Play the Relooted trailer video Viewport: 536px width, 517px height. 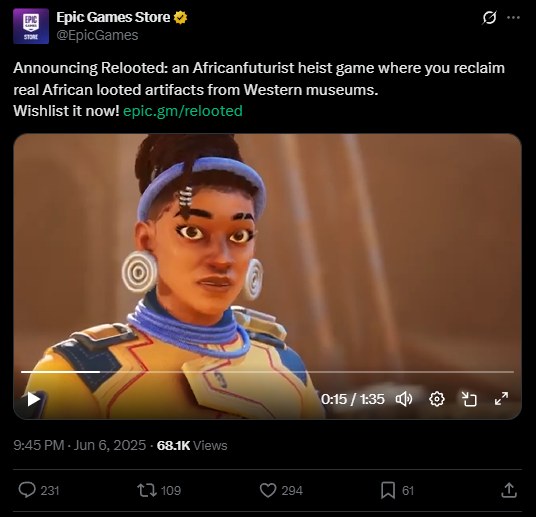click(34, 399)
